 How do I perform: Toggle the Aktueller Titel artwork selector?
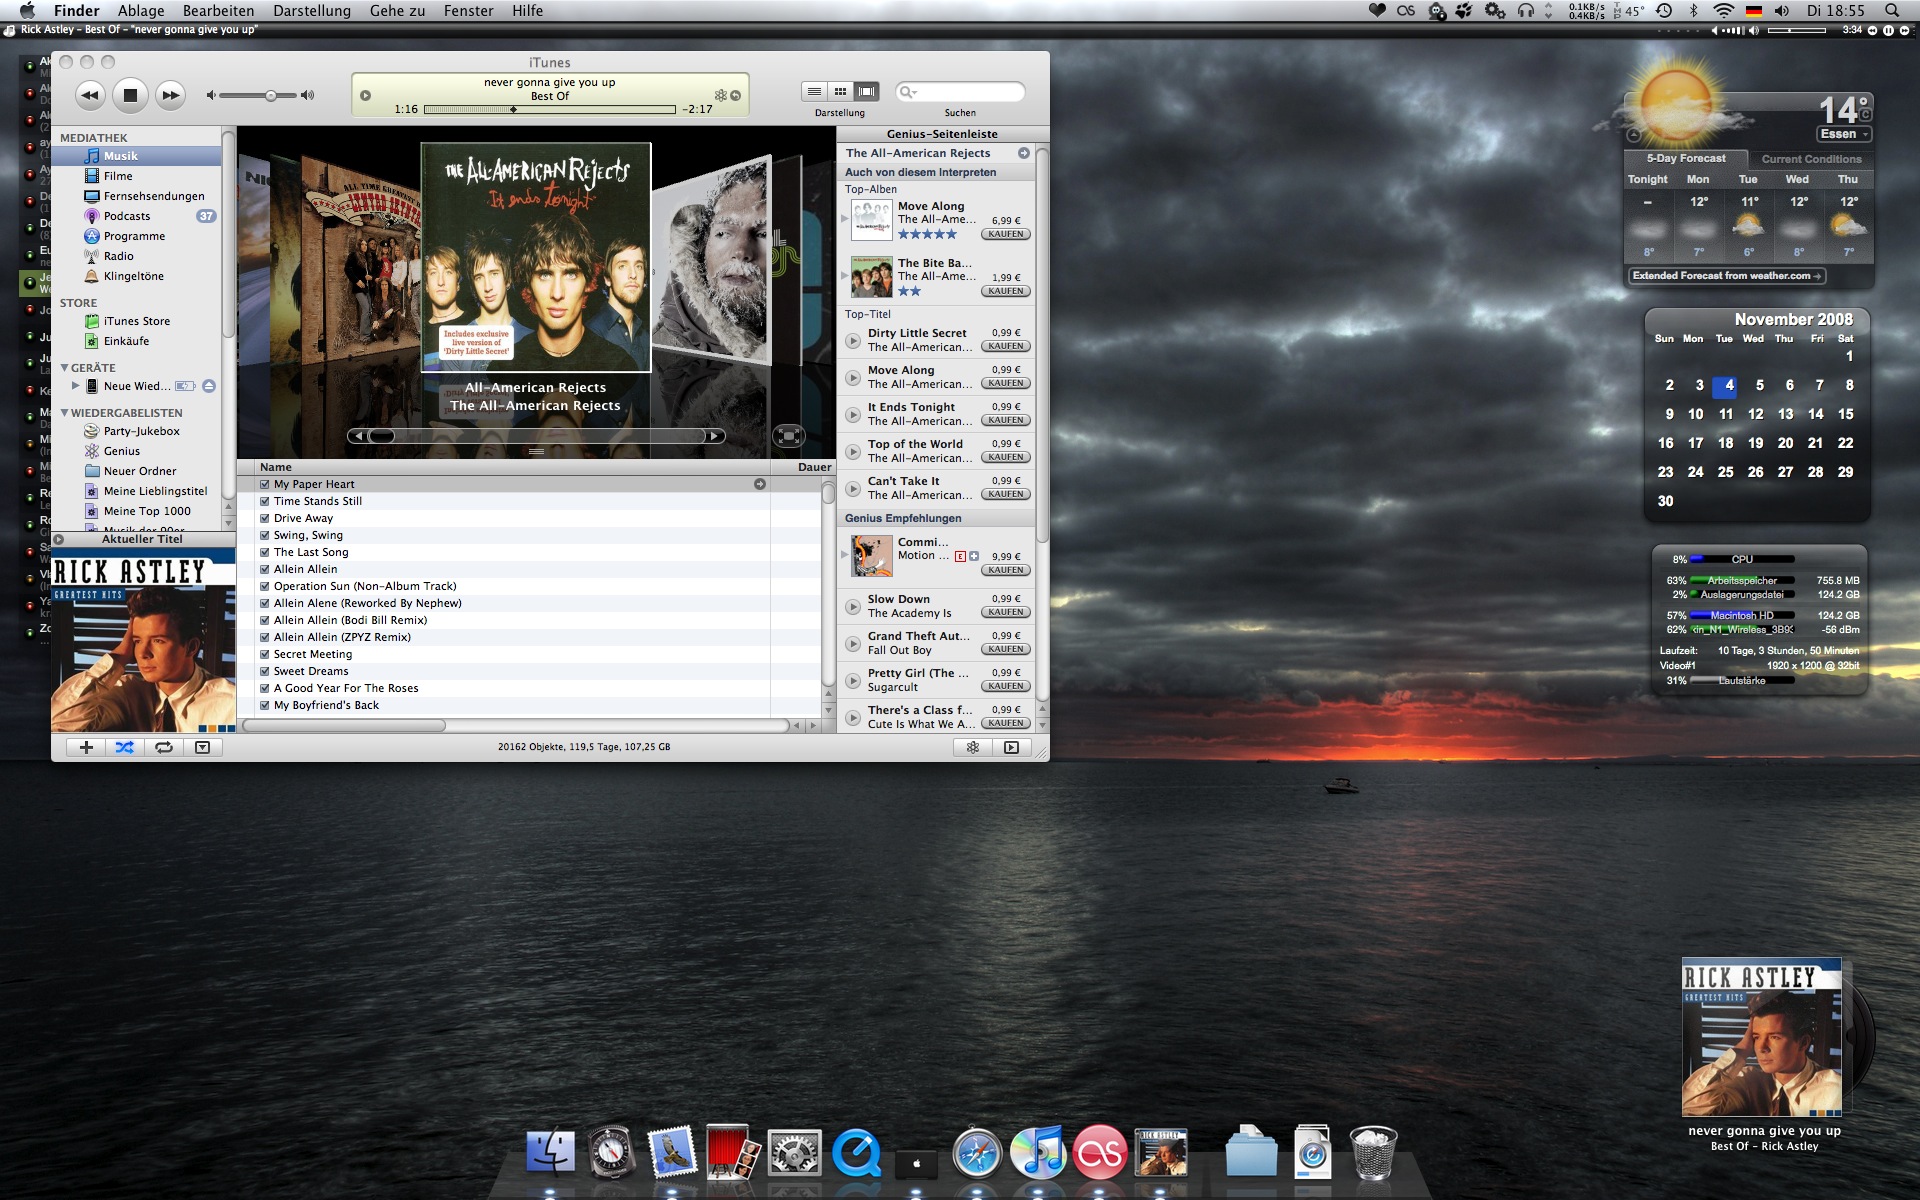coord(59,539)
